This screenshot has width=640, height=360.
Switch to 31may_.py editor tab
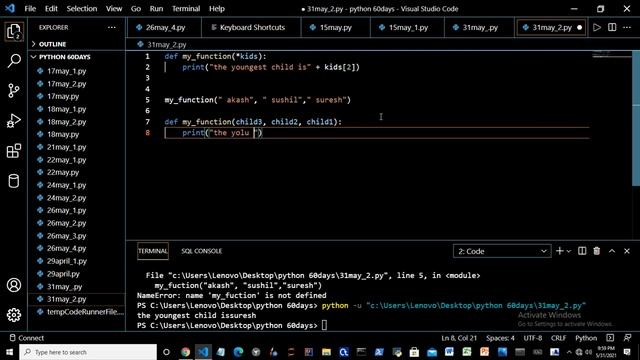pyautogui.click(x=480, y=27)
